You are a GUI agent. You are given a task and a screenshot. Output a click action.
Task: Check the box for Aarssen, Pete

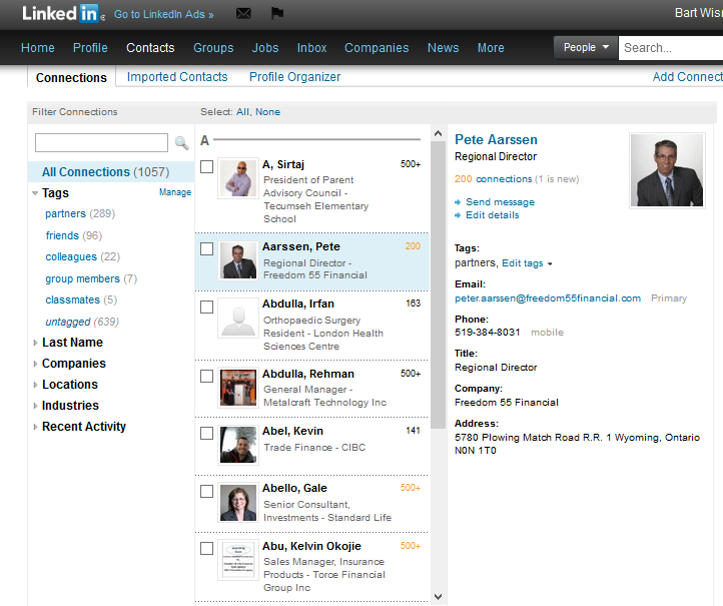pos(207,249)
